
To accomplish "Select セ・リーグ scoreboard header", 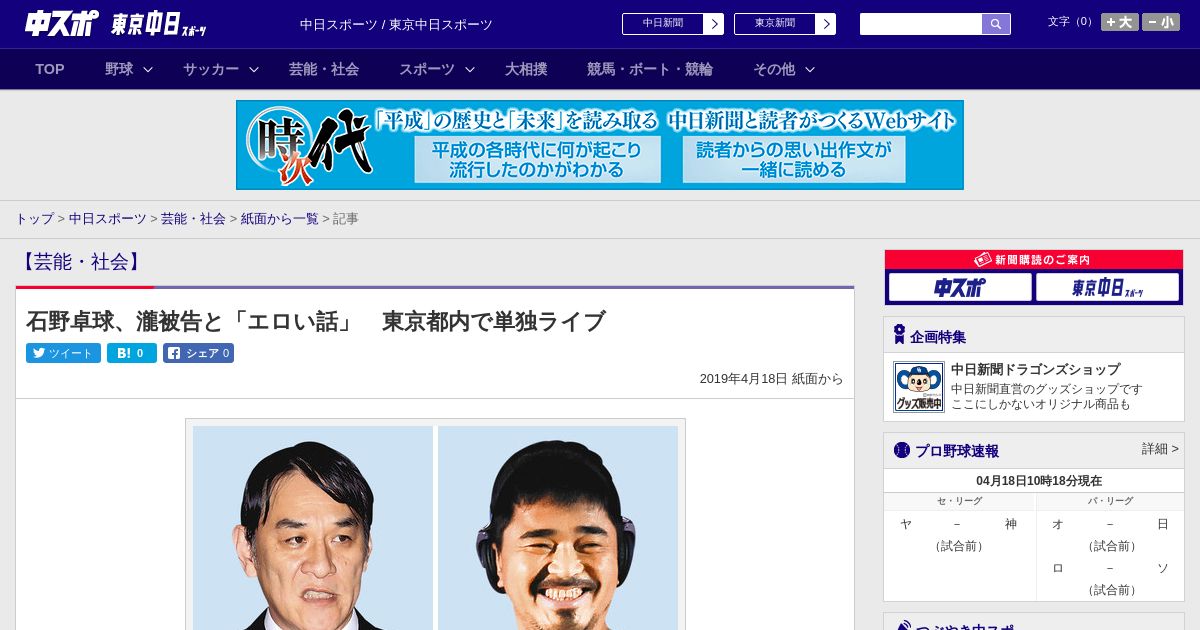I will pos(959,501).
